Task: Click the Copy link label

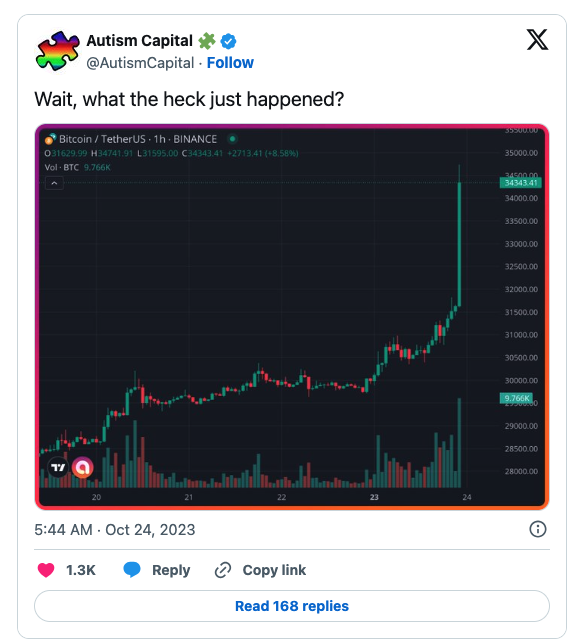Action: pos(274,570)
